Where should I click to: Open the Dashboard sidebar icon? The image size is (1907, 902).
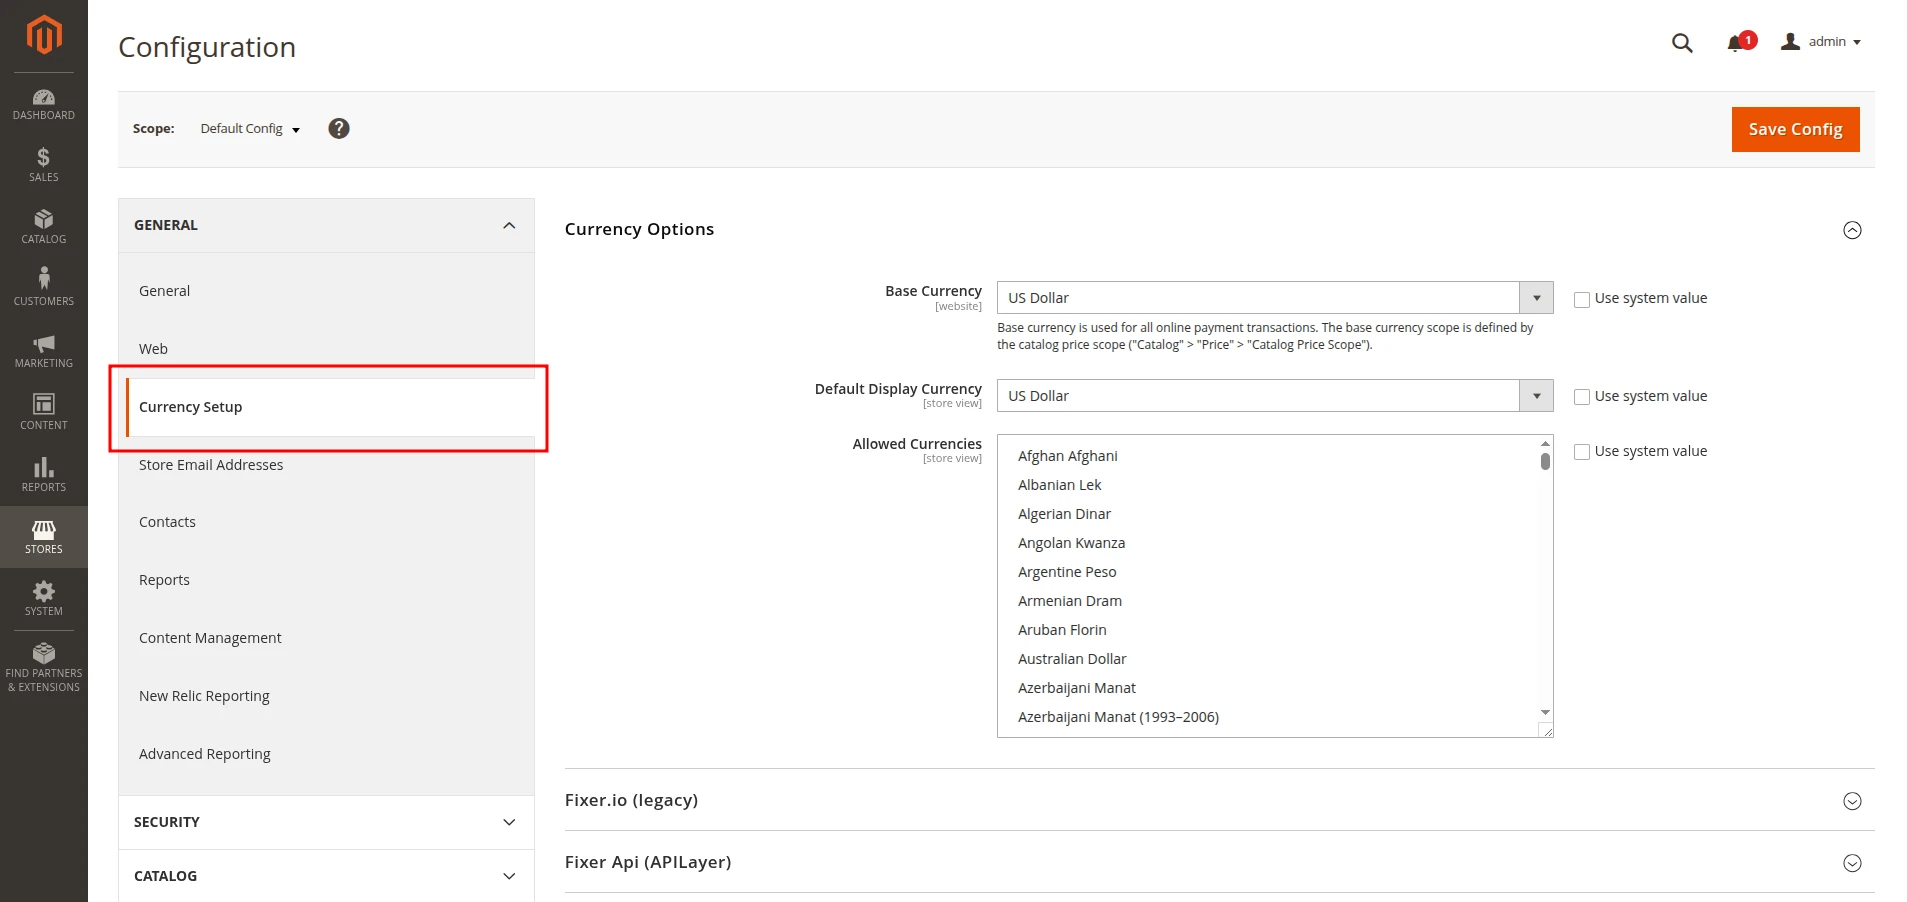(44, 104)
